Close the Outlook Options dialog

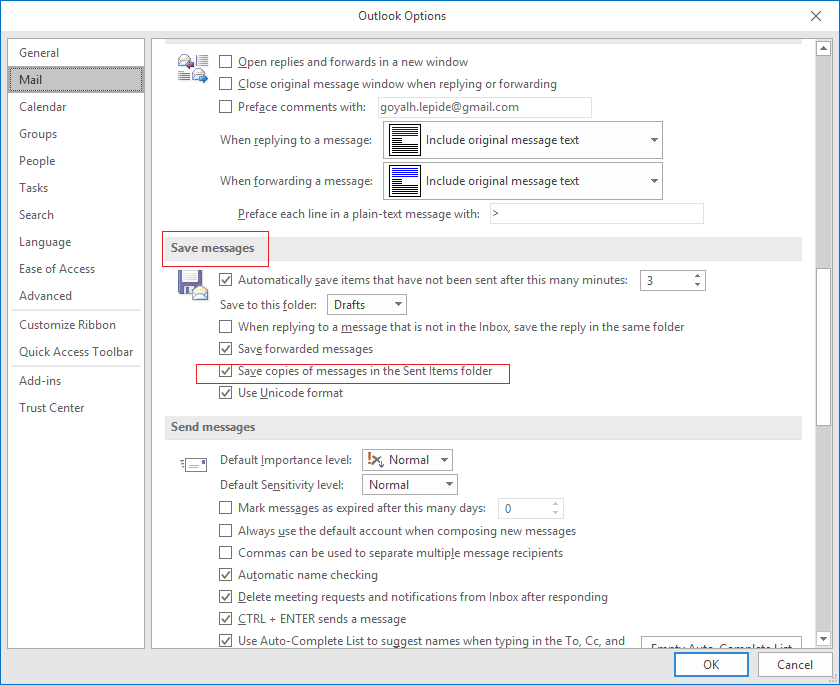[x=815, y=16]
